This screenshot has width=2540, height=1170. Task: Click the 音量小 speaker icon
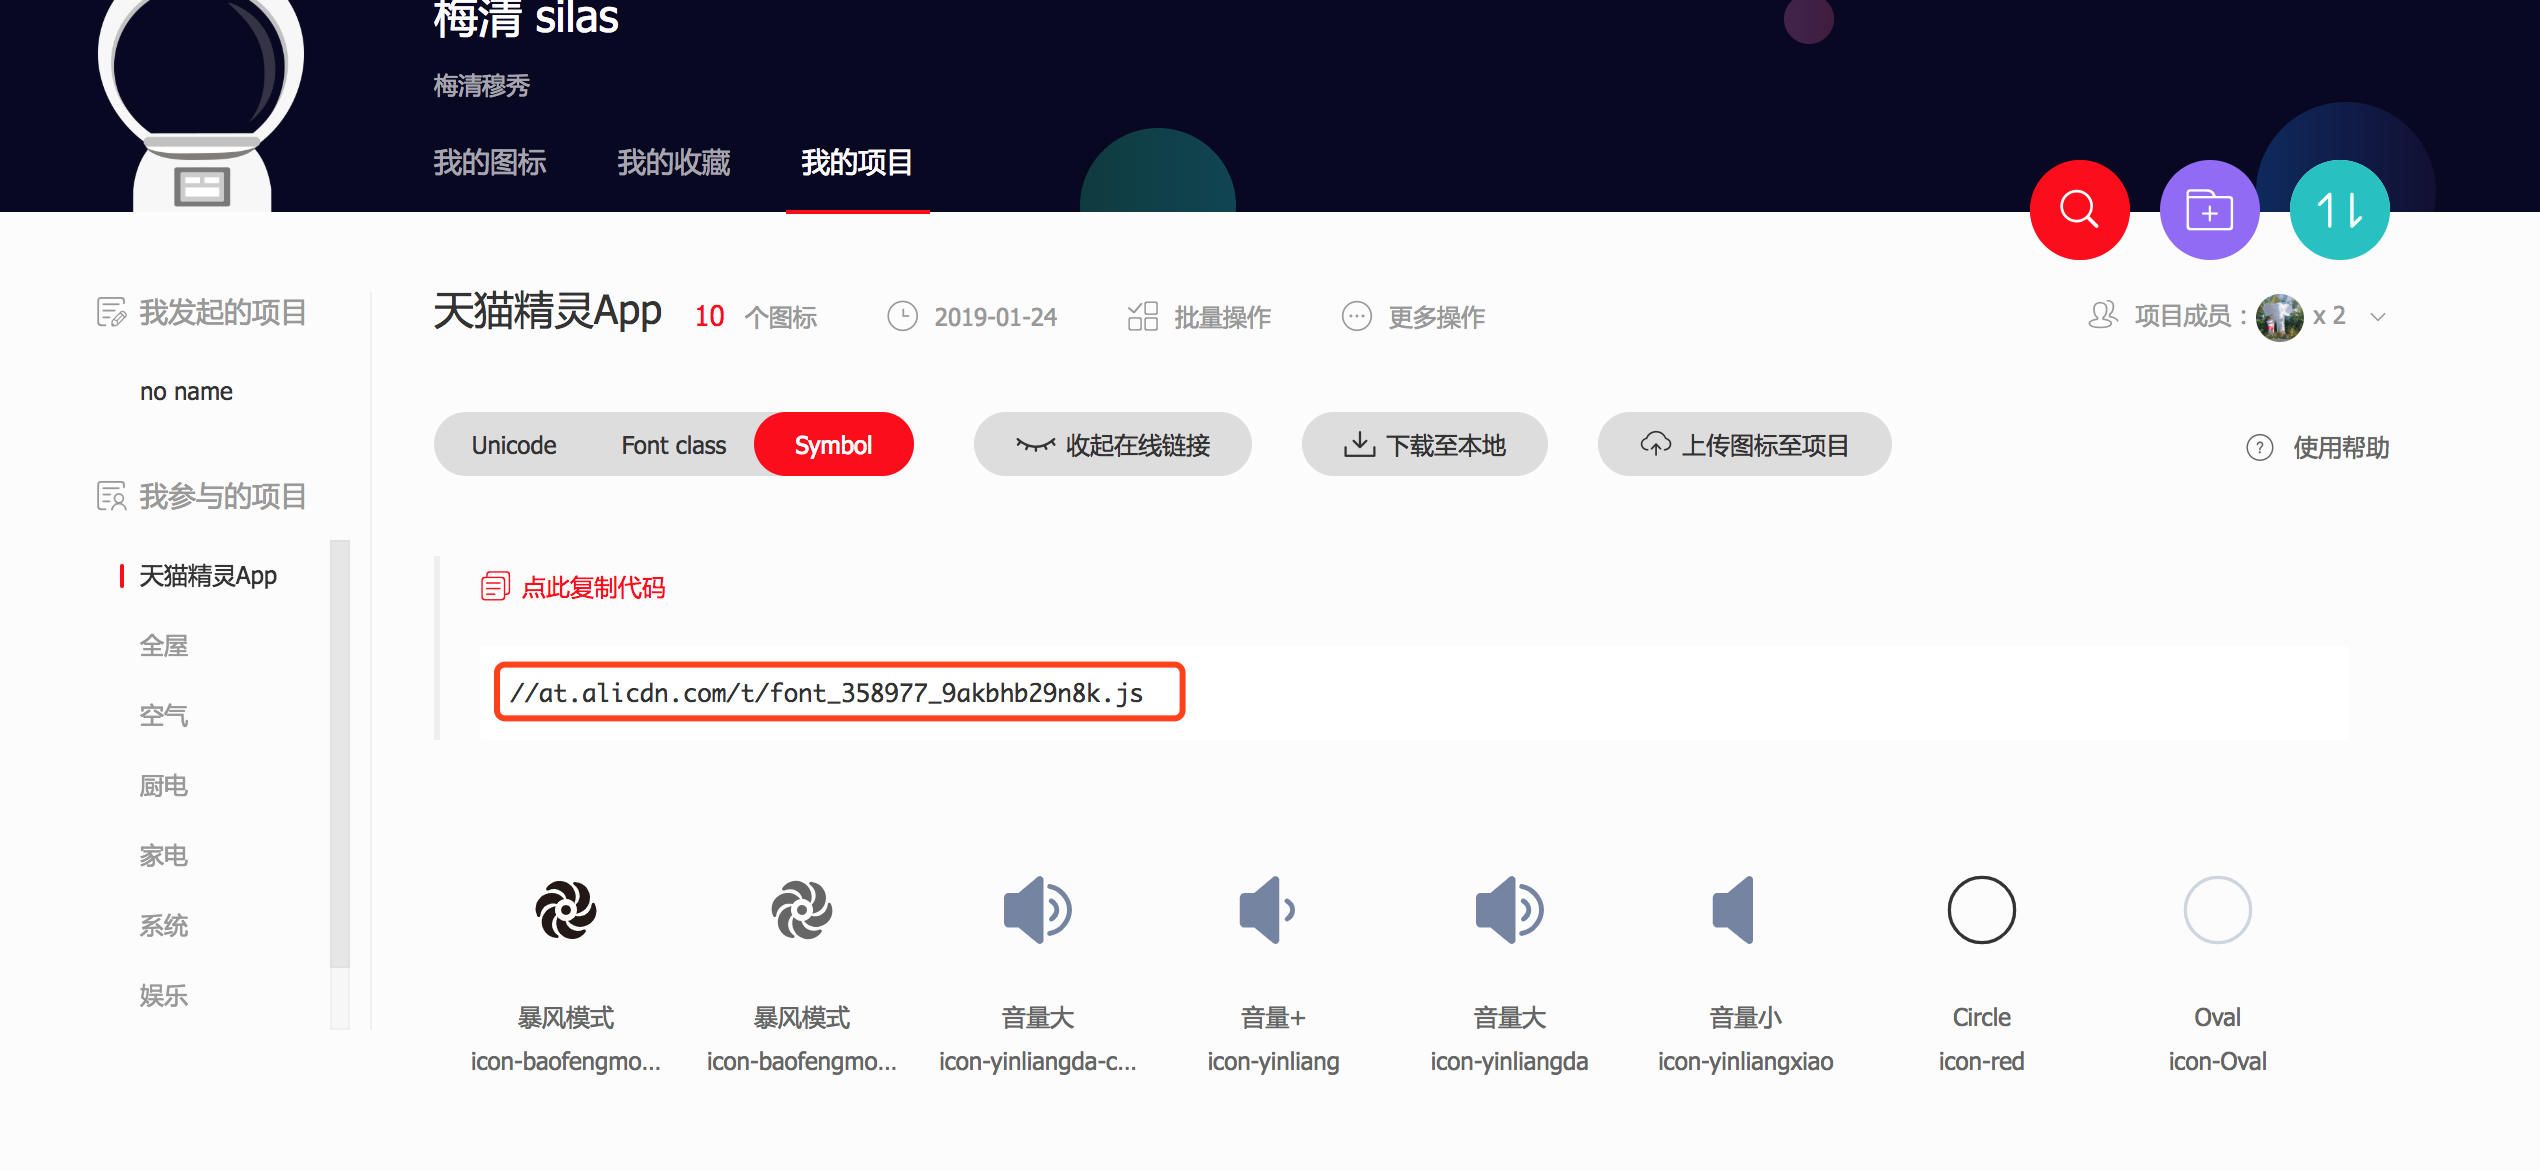coord(1735,910)
